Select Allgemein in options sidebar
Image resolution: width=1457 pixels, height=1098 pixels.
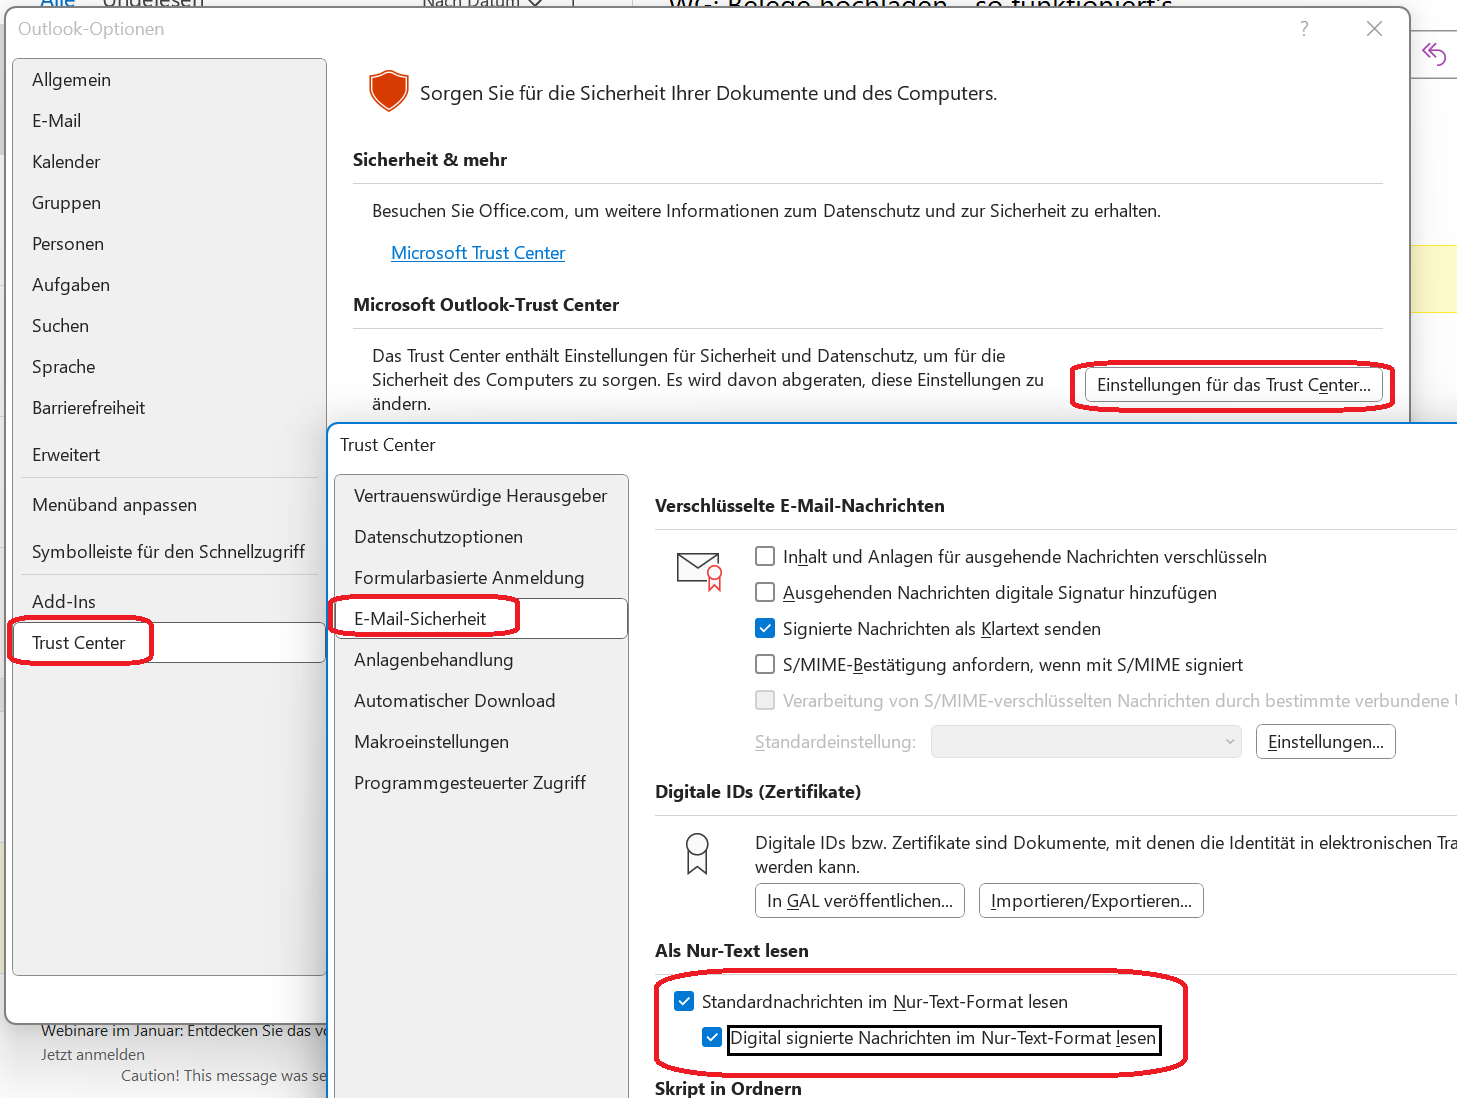[x=169, y=80]
